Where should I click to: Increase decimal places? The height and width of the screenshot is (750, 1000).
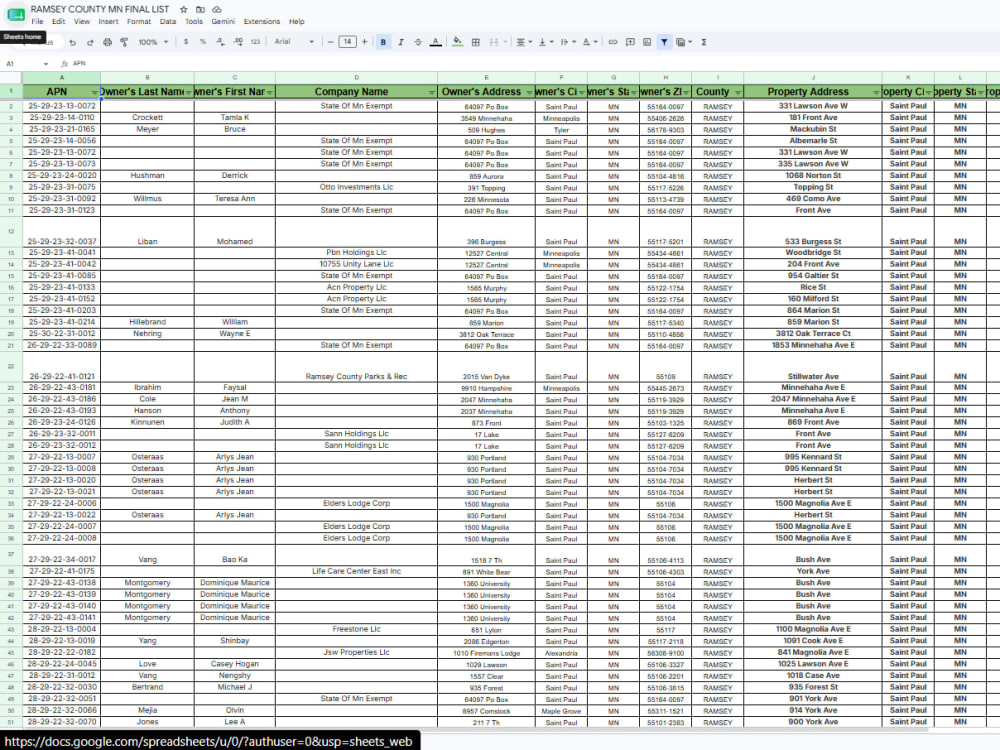(238, 42)
